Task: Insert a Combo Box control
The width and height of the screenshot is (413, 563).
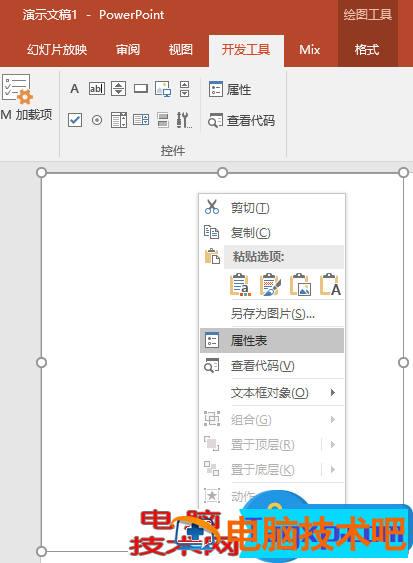Action: point(141,120)
